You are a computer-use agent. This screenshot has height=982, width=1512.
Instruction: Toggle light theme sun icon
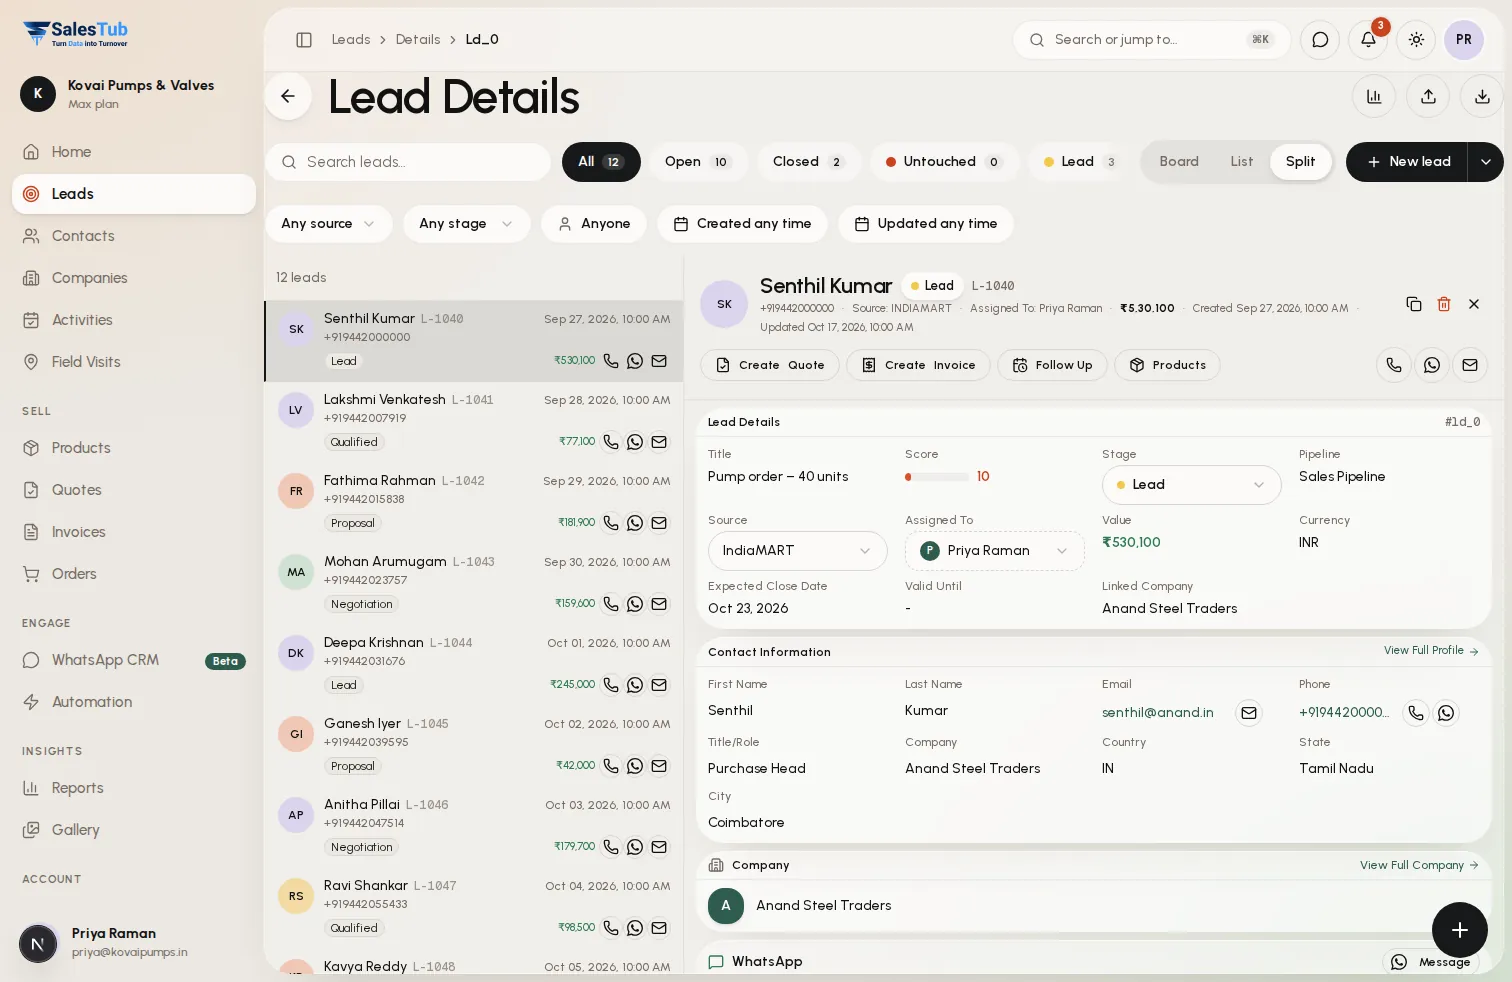(x=1416, y=40)
